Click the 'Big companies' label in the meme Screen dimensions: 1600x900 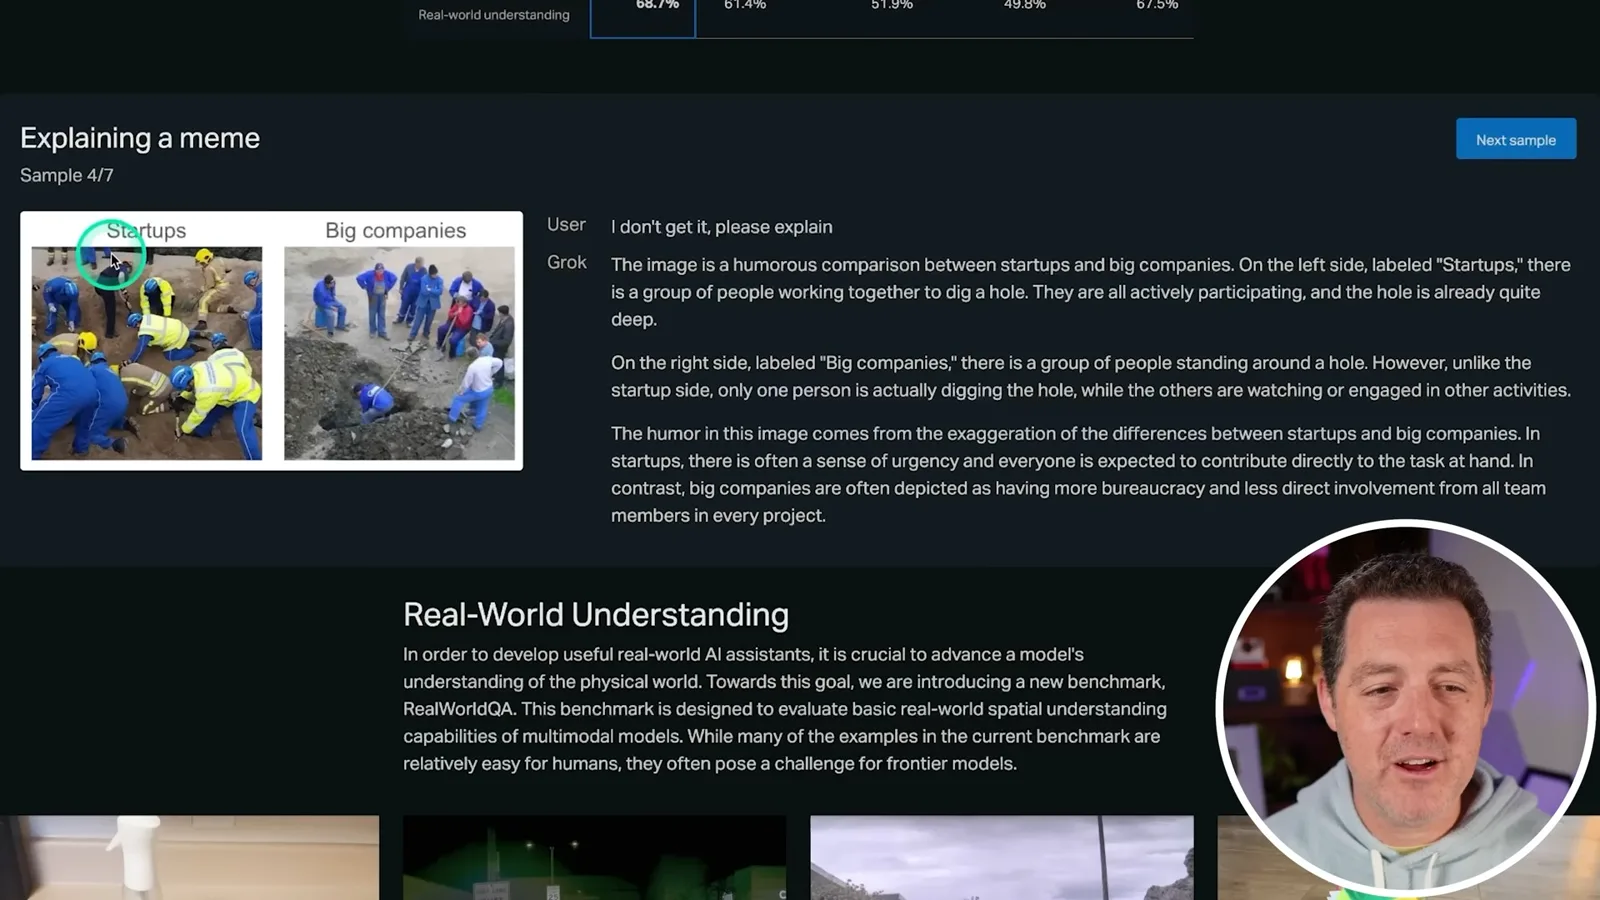pyautogui.click(x=395, y=230)
